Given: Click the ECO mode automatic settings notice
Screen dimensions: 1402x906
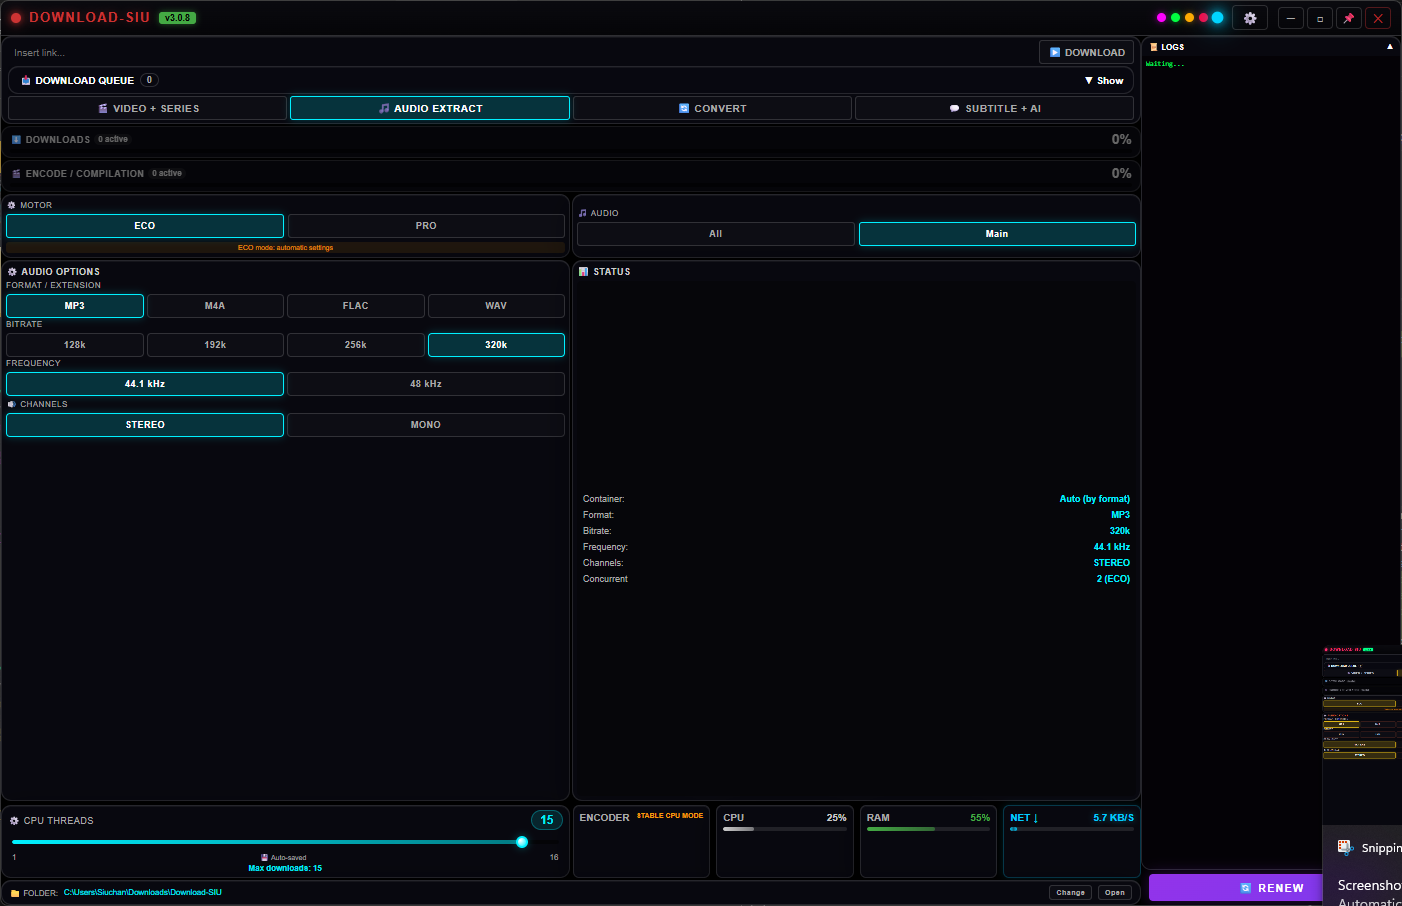Looking at the screenshot, I should pyautogui.click(x=286, y=248).
